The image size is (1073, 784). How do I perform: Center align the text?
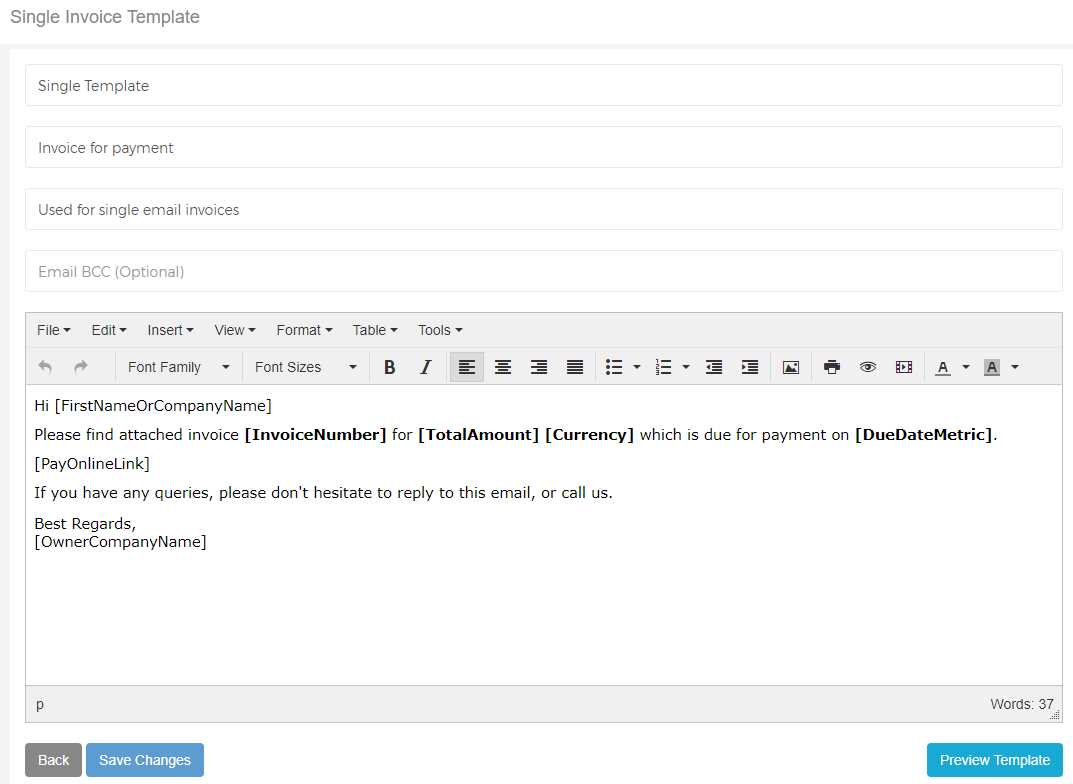click(x=503, y=367)
